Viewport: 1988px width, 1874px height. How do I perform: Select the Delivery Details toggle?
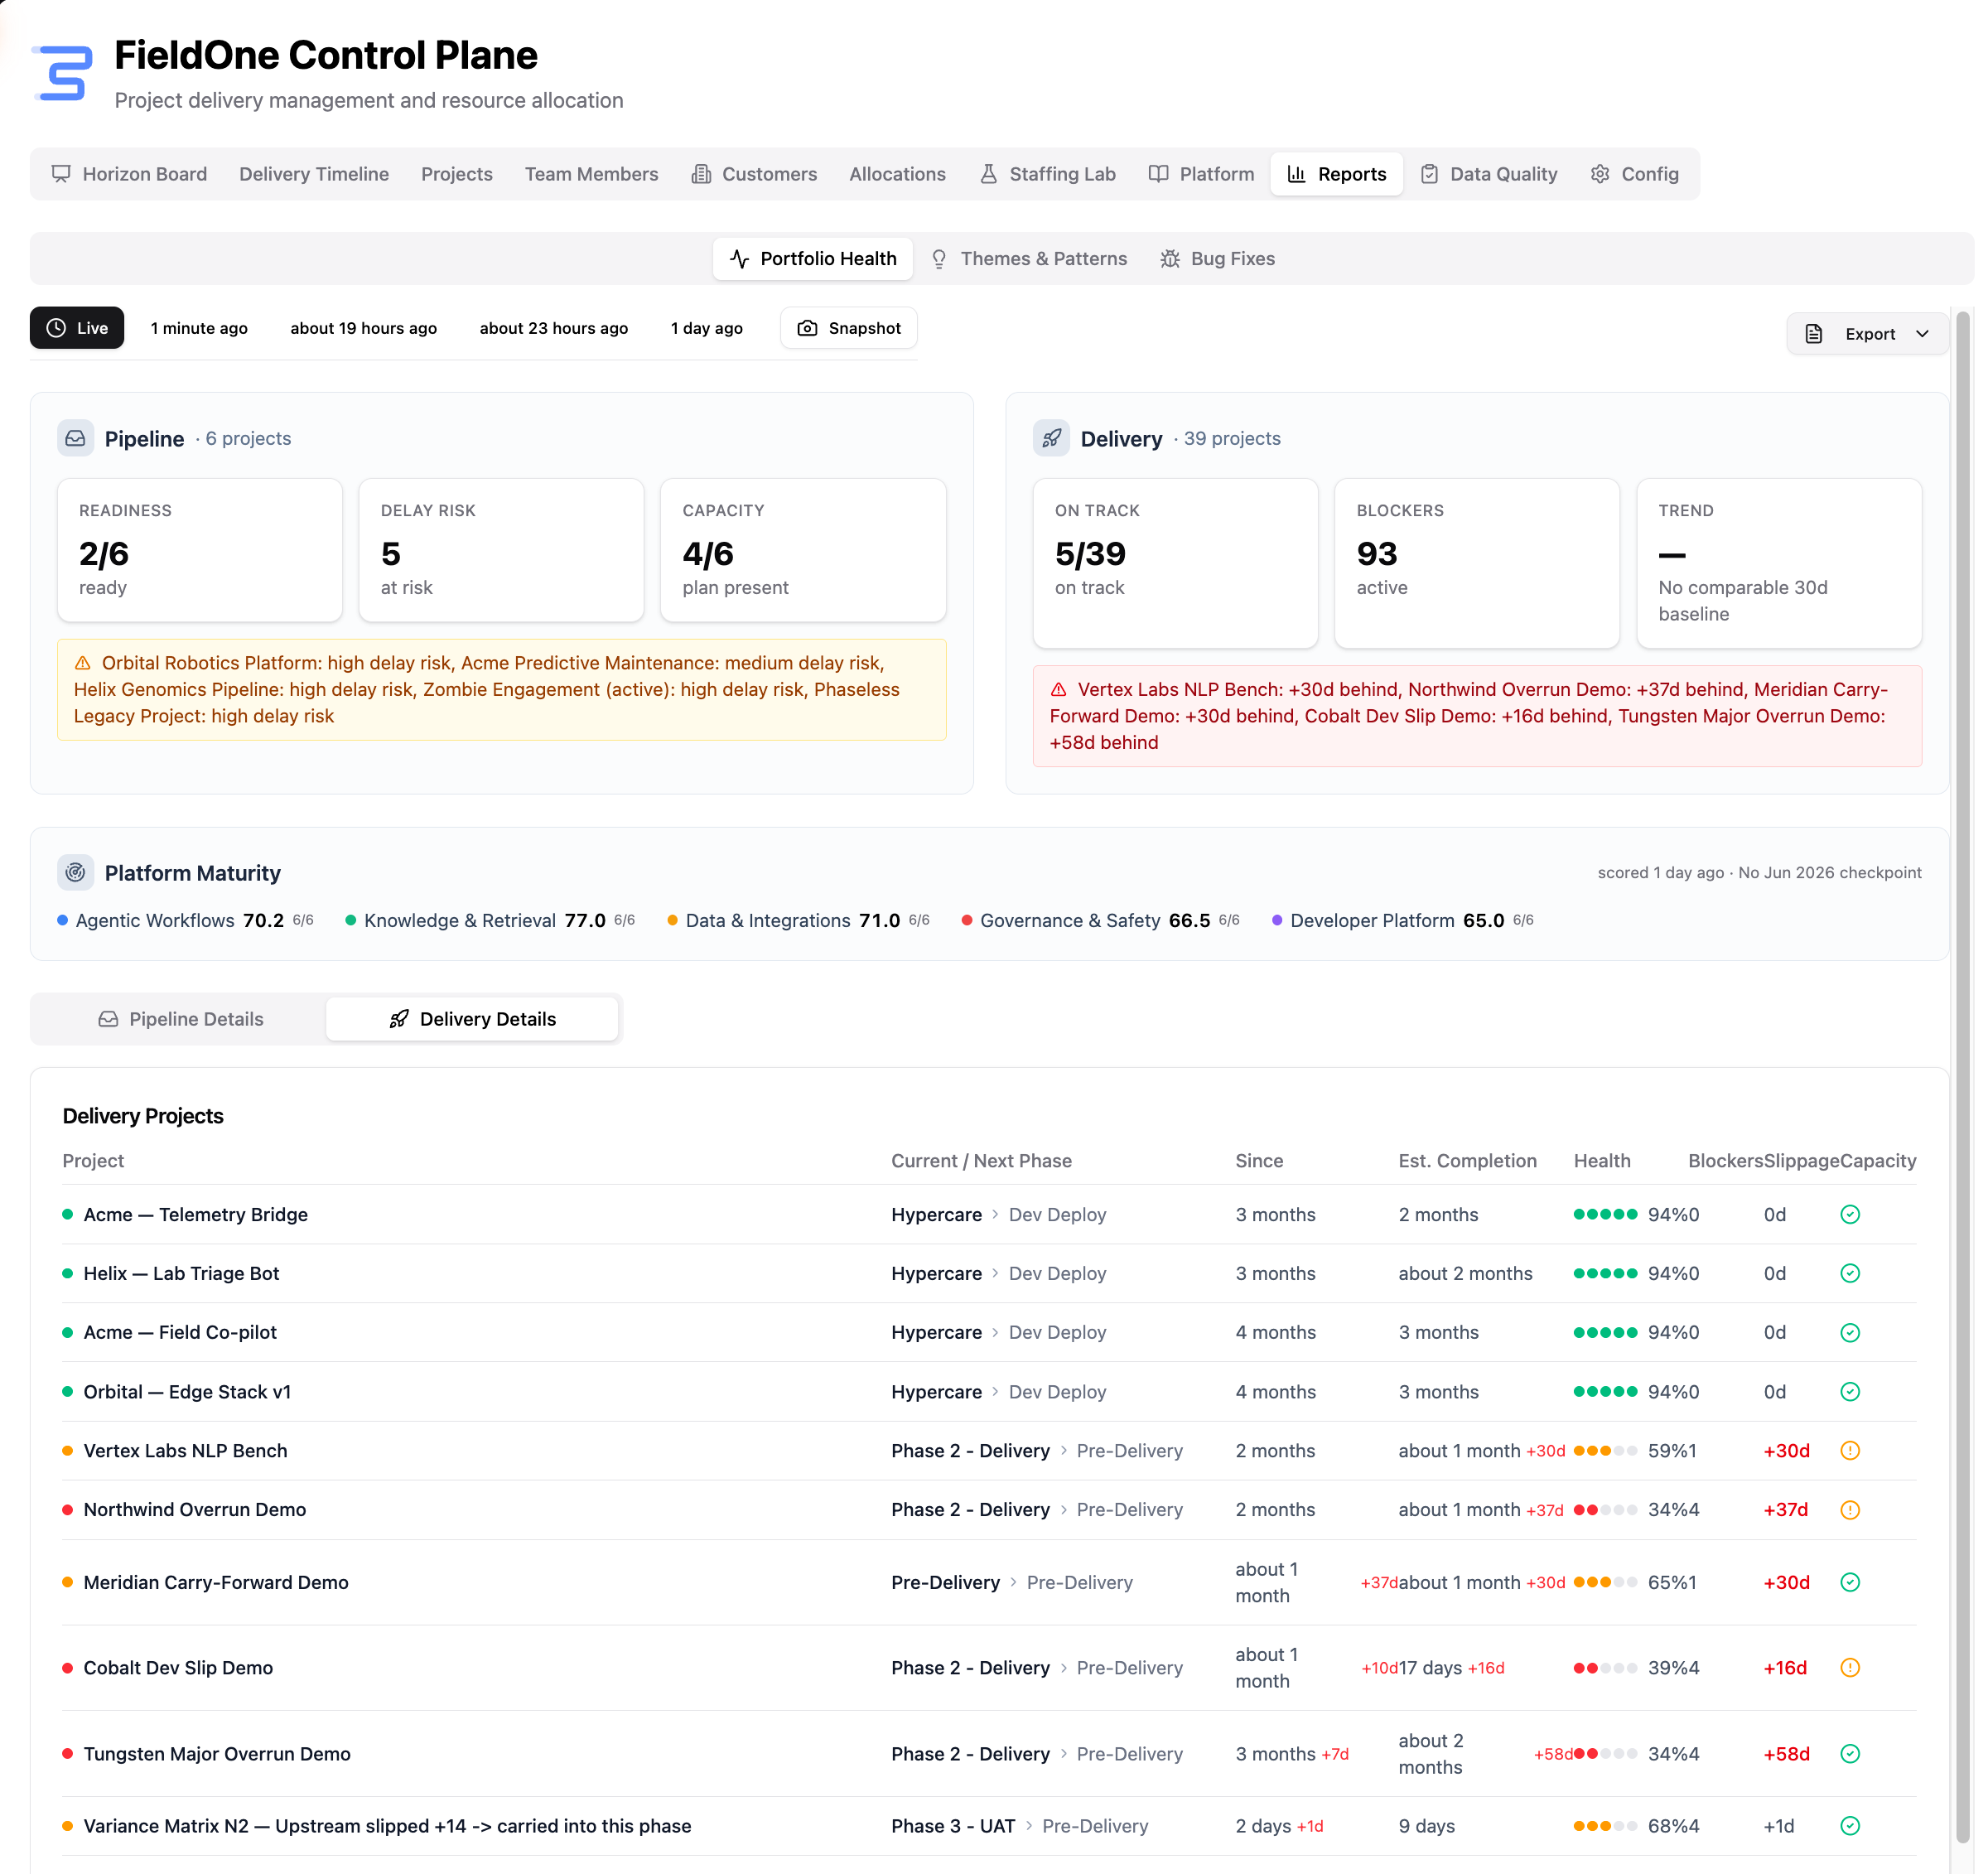coord(472,1019)
